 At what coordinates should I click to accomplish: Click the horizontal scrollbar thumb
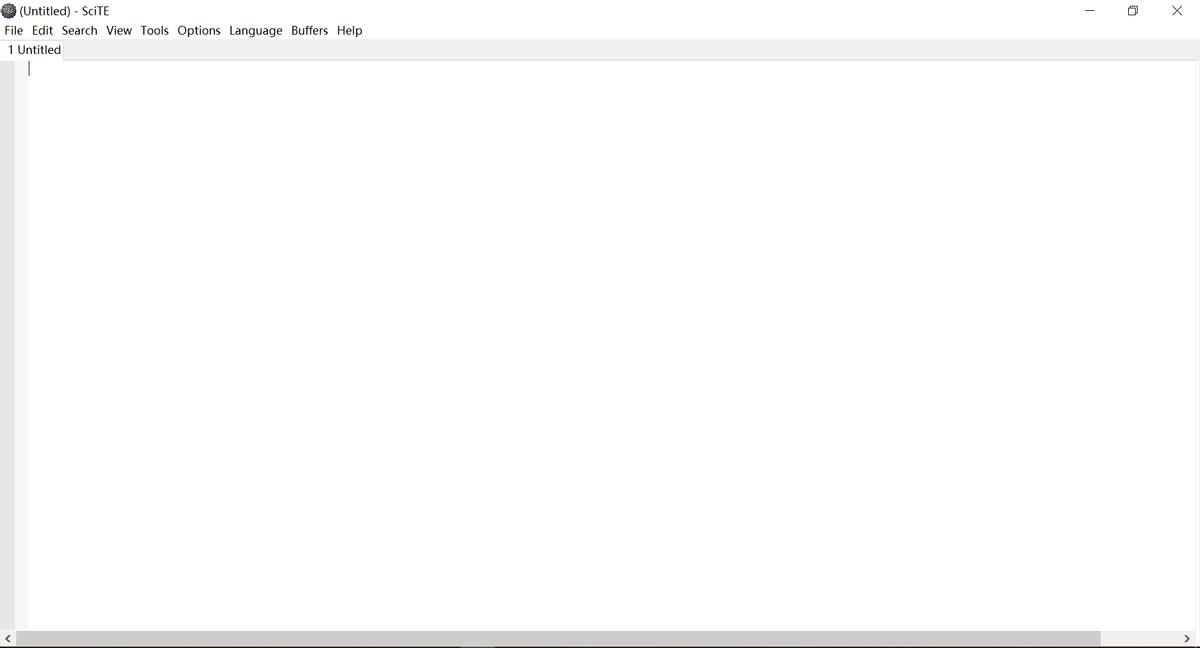pyautogui.click(x=560, y=637)
